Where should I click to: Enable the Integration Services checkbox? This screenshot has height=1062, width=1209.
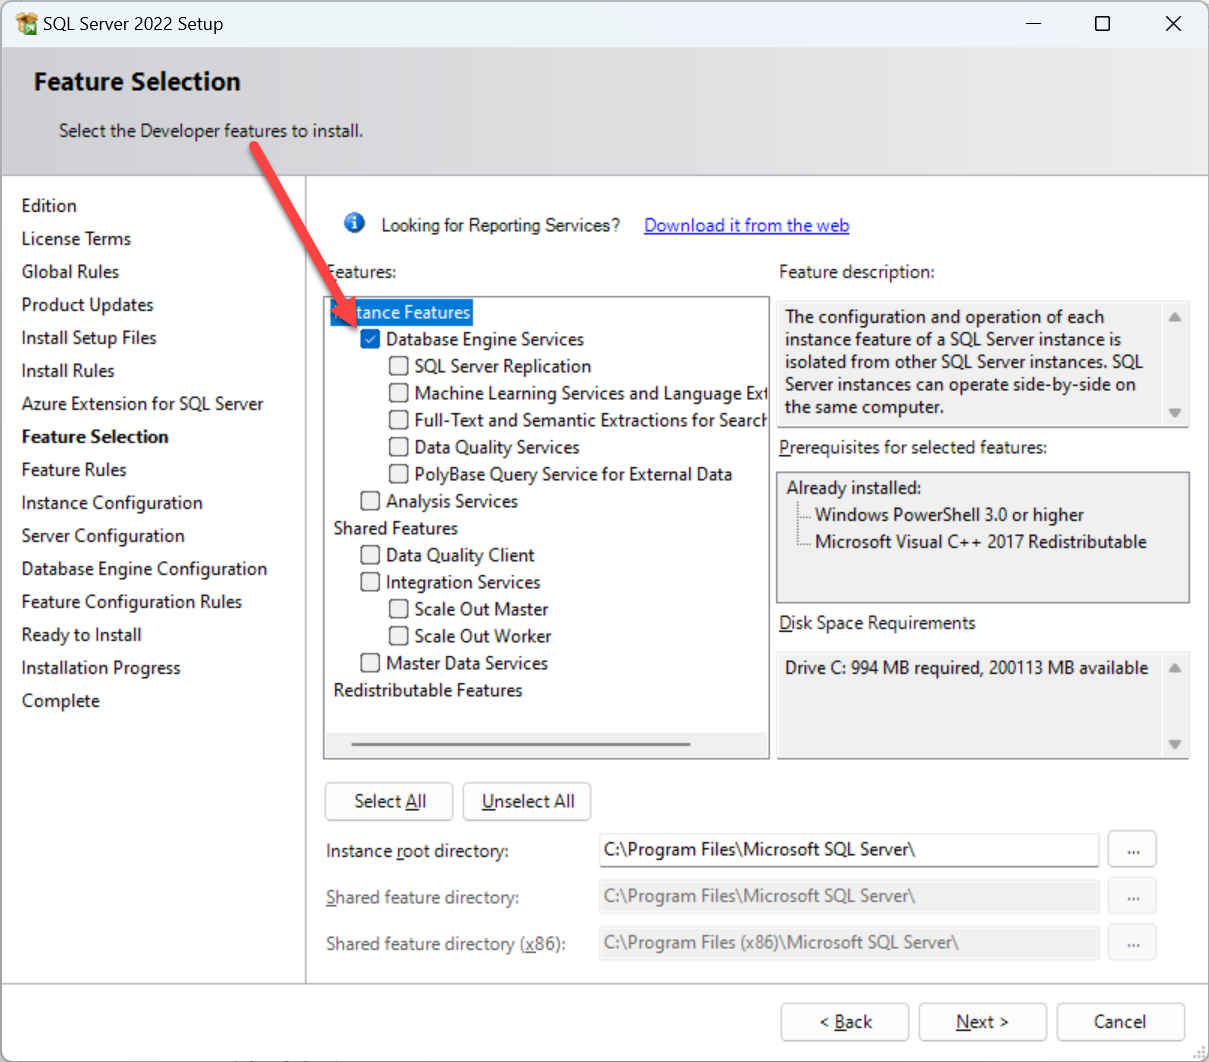[x=370, y=582]
